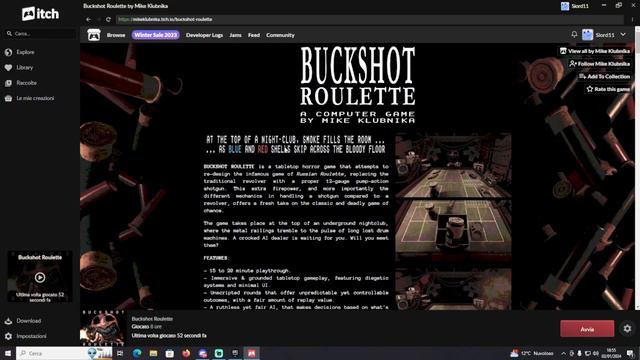Open the Winter Sale 2023 badge
The height and width of the screenshot is (360, 640).
156,35
